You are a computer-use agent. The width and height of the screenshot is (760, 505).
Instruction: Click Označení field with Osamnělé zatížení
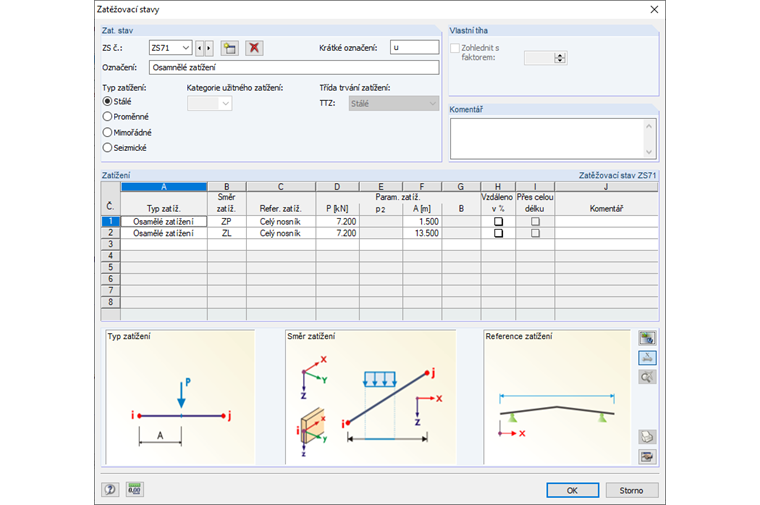pos(294,67)
